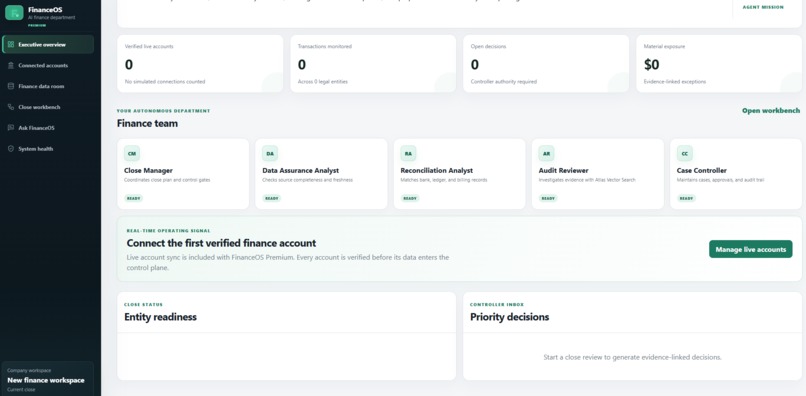This screenshot has height=396, width=806.
Task: Click 'Start a close review' message text
Action: 632,357
